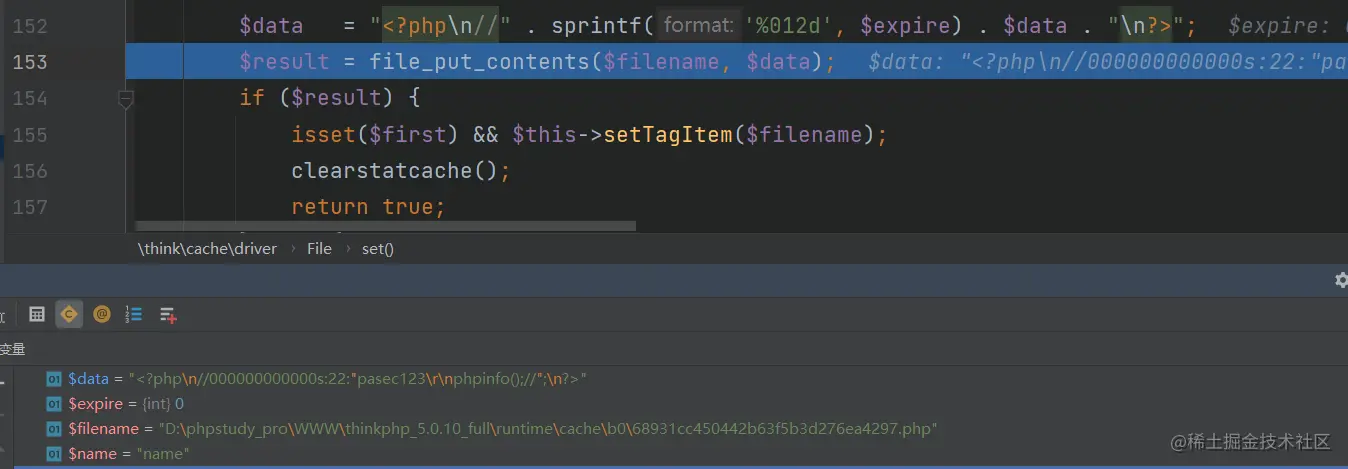Collapse the code fold marker at line 154
Viewport: 1348px width, 469px height.
(x=126, y=98)
